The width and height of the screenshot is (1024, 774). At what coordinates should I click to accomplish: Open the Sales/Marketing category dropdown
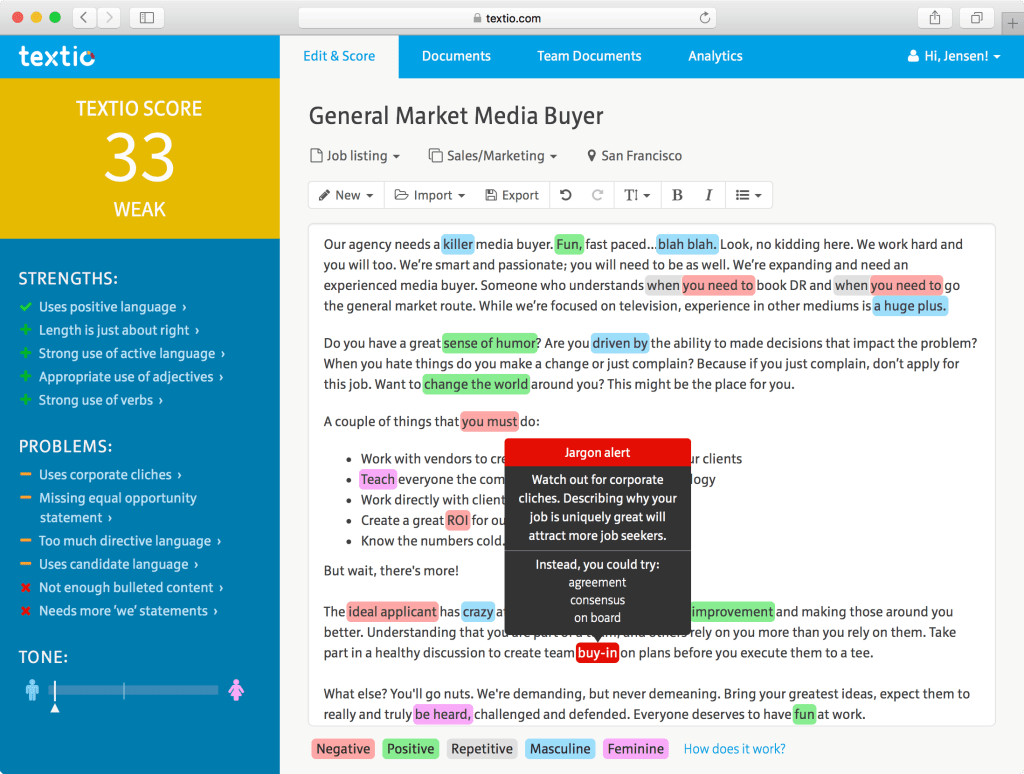click(493, 155)
